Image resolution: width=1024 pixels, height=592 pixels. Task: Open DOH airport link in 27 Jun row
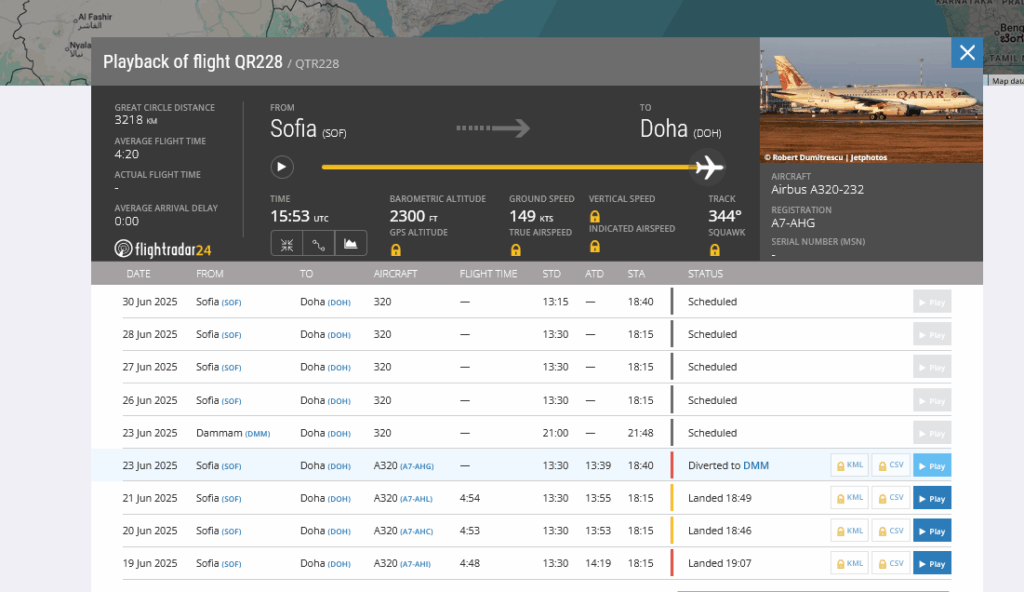(x=339, y=368)
